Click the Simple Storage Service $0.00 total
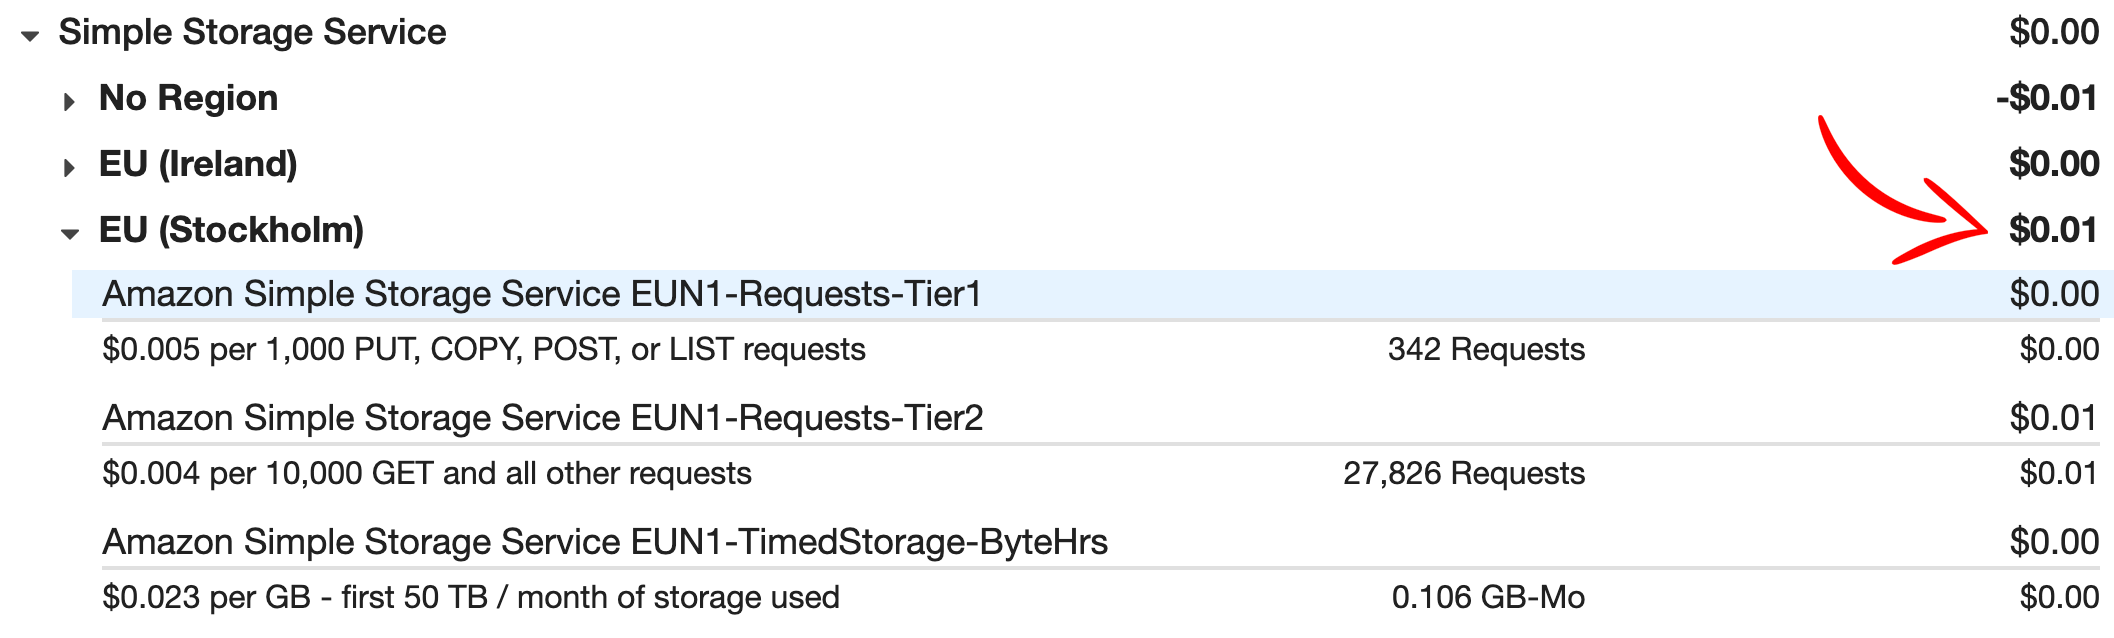 [2054, 32]
